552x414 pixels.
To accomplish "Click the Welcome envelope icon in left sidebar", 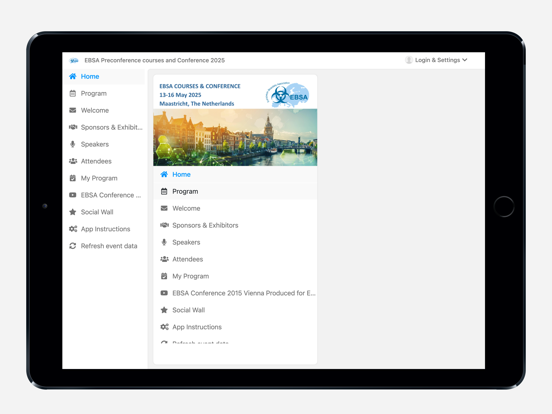I will click(x=73, y=110).
